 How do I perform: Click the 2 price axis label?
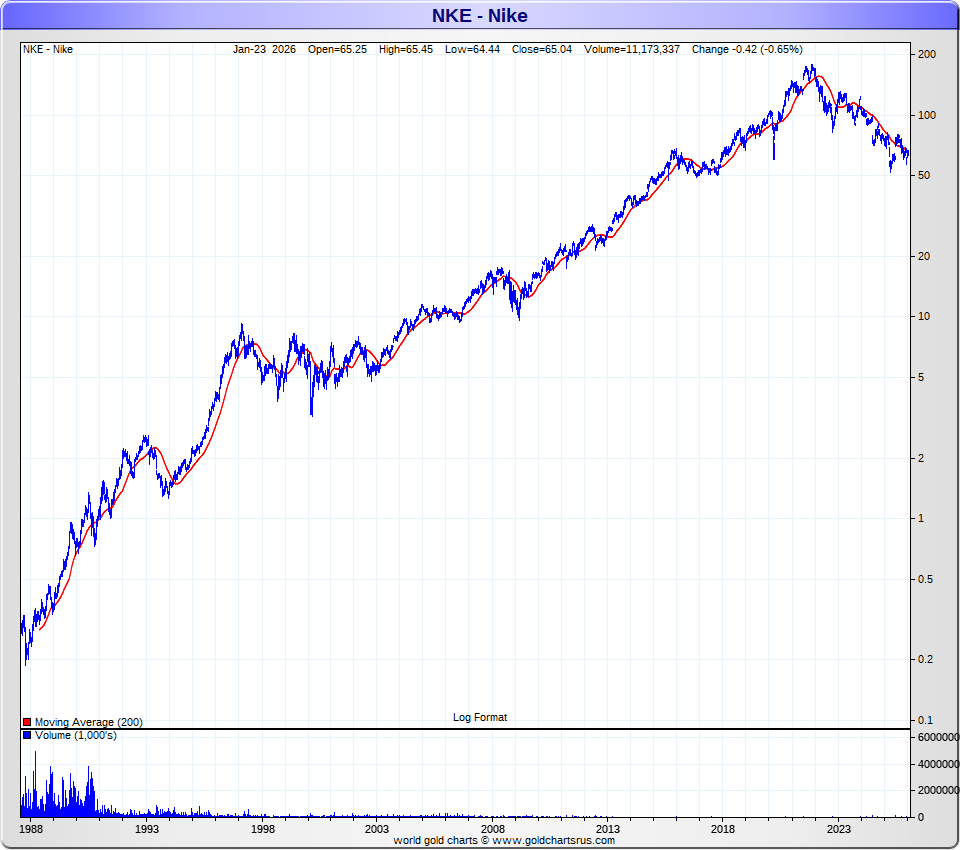921,458
